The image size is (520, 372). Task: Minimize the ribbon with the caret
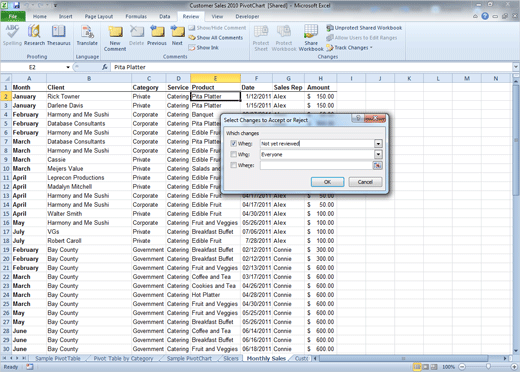point(475,16)
